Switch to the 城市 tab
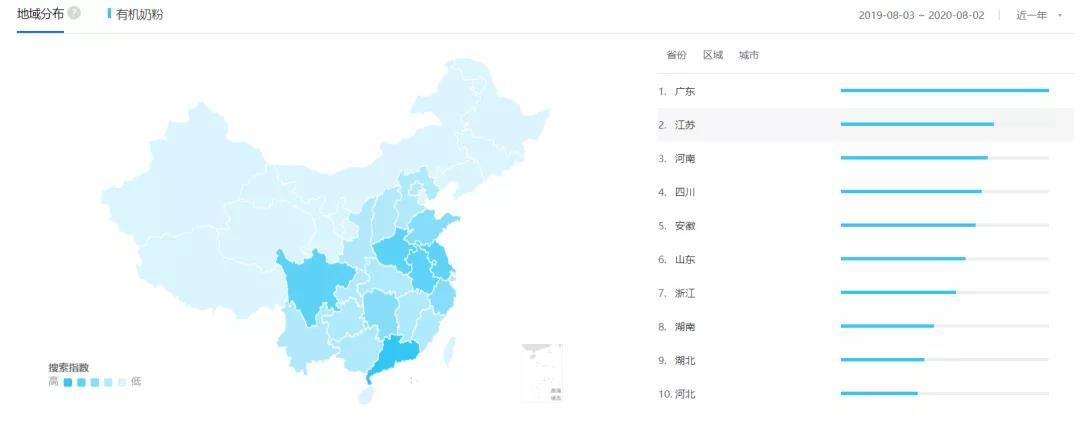Image resolution: width=1080 pixels, height=426 pixels. (x=749, y=55)
